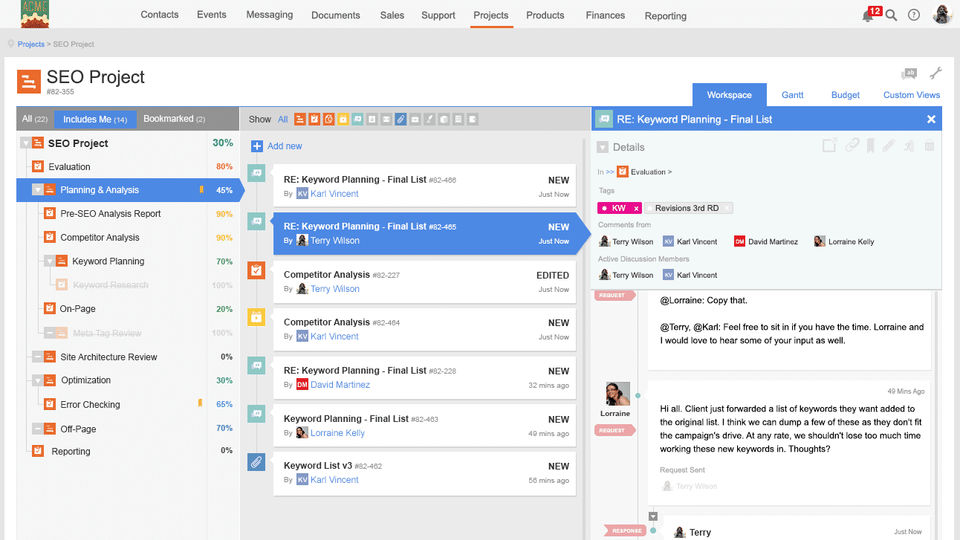Open the Custom Views tab
This screenshot has width=960, height=540.
(x=911, y=95)
